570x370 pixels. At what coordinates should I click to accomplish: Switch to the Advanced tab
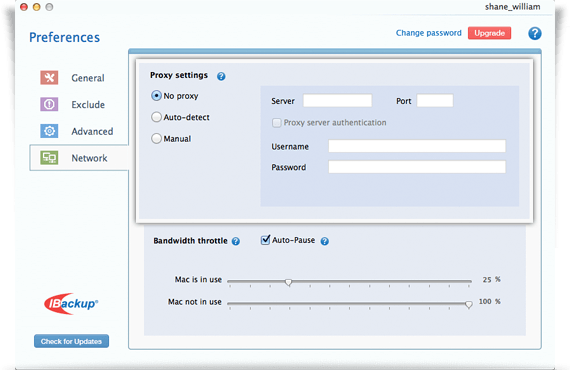tap(92, 131)
